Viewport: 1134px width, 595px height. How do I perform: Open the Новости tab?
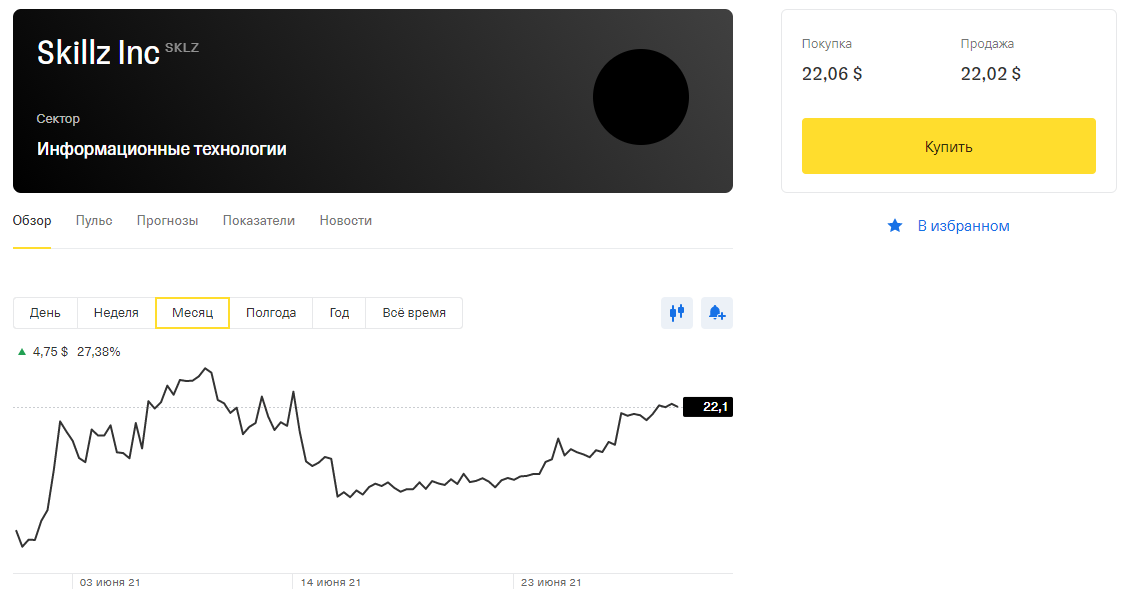[x=346, y=221]
